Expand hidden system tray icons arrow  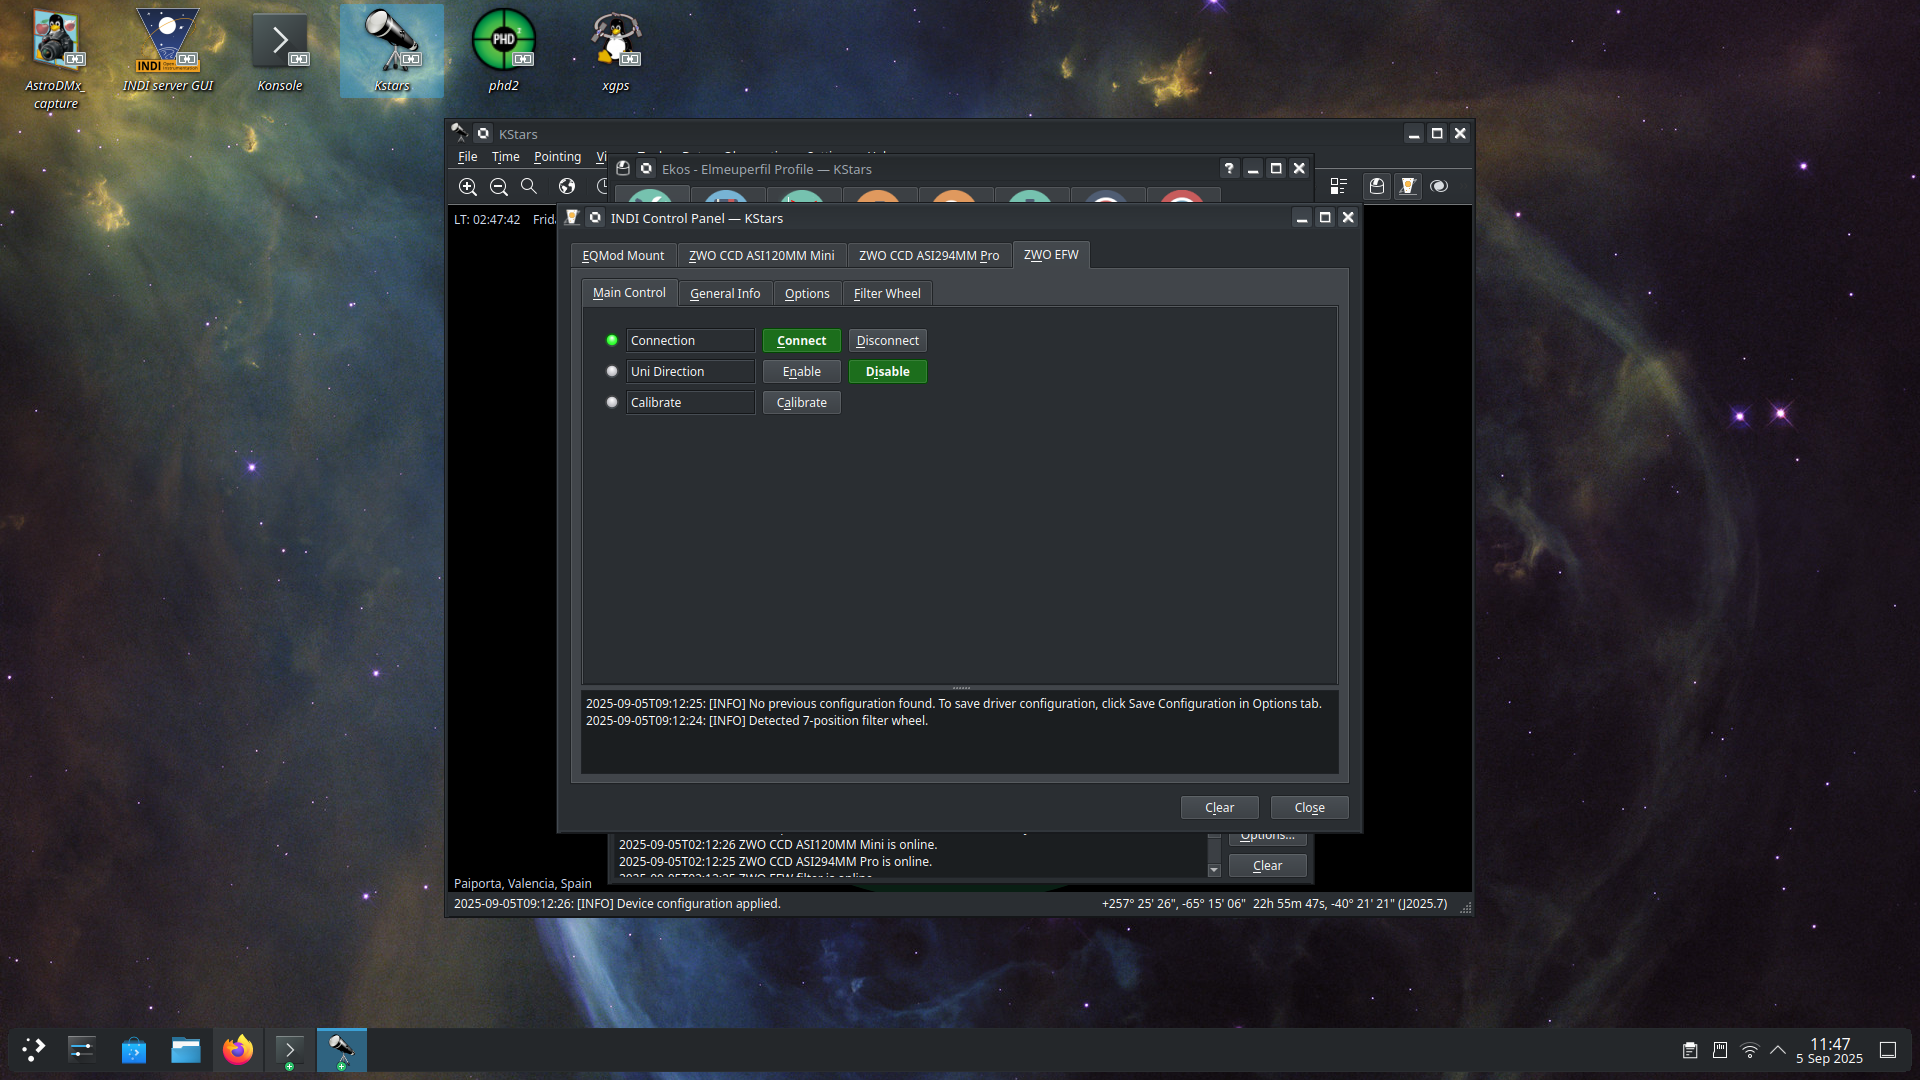pyautogui.click(x=1778, y=1050)
